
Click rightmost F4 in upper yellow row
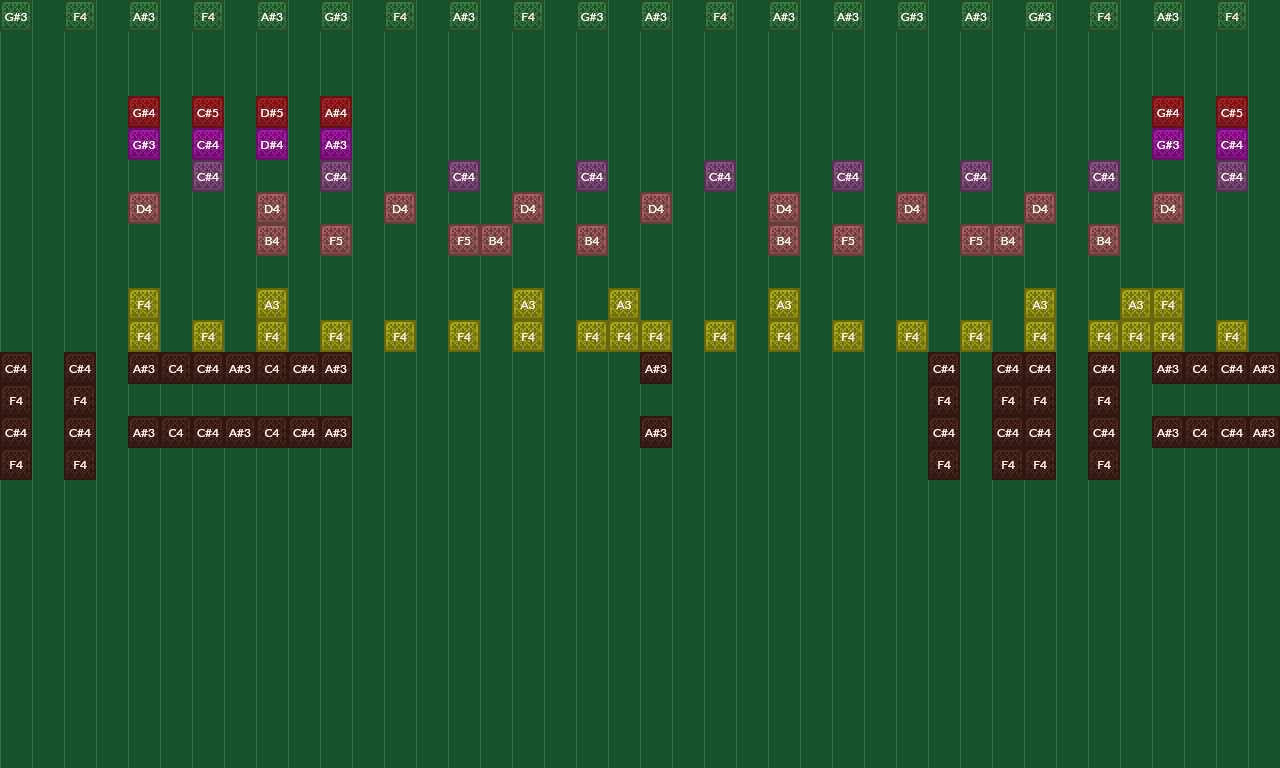point(1168,304)
